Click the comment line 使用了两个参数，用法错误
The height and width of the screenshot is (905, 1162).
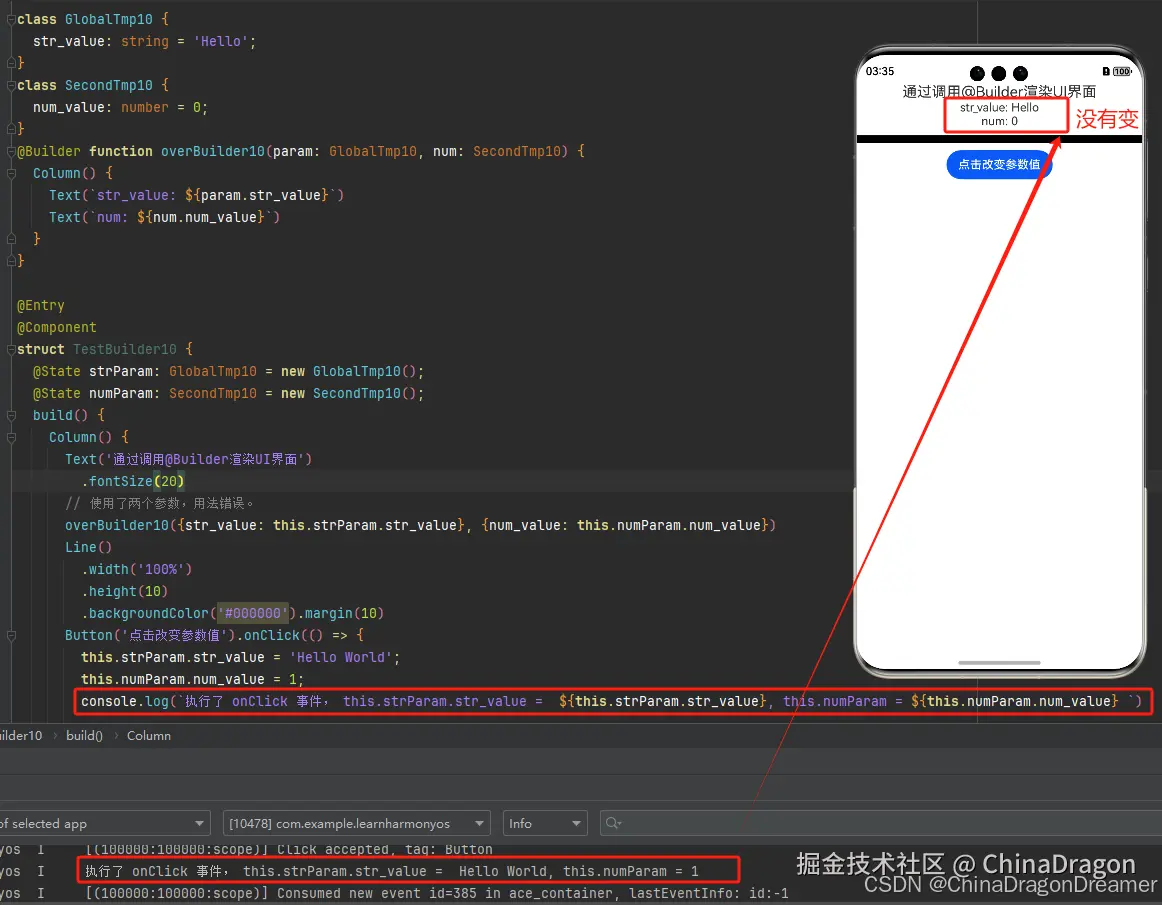click(160, 503)
